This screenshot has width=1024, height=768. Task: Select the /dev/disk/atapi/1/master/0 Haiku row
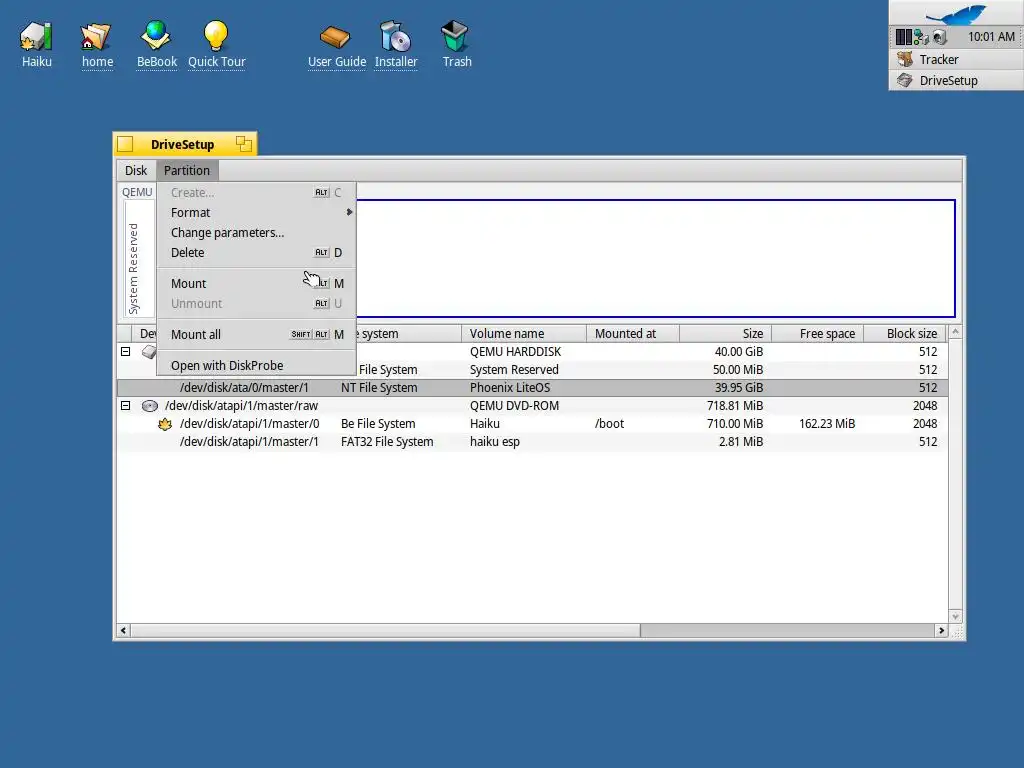click(532, 424)
